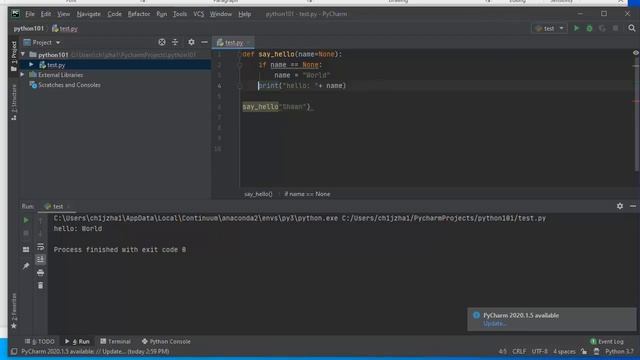Click the Collapse All icon in Project panel
640x360 pixels.
175,42
